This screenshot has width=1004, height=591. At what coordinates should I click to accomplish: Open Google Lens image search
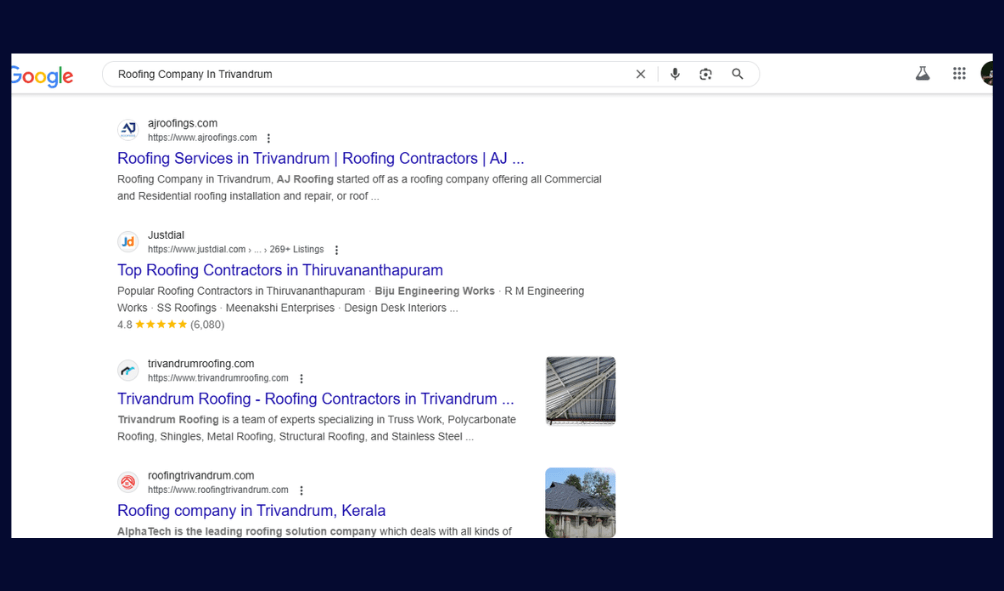click(x=706, y=74)
